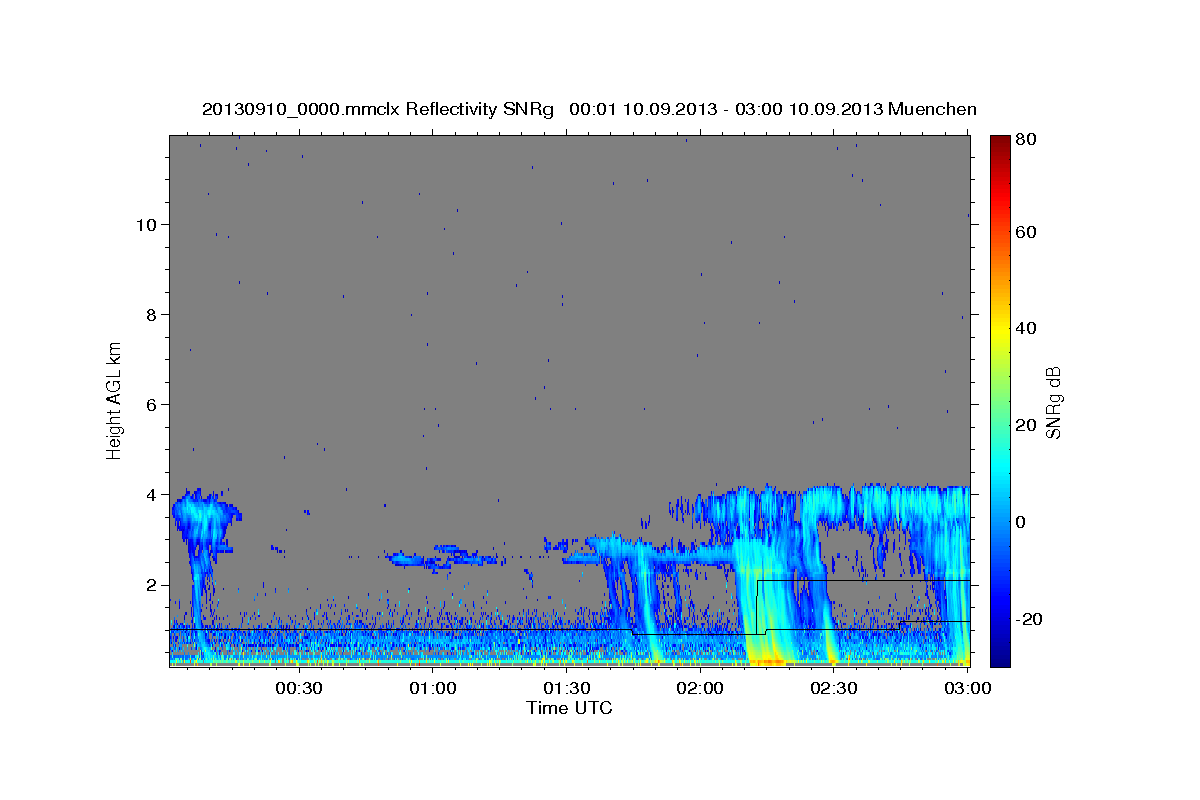The width and height of the screenshot is (1200, 800).
Task: Click the "01:00" time tick label
Action: point(433,688)
